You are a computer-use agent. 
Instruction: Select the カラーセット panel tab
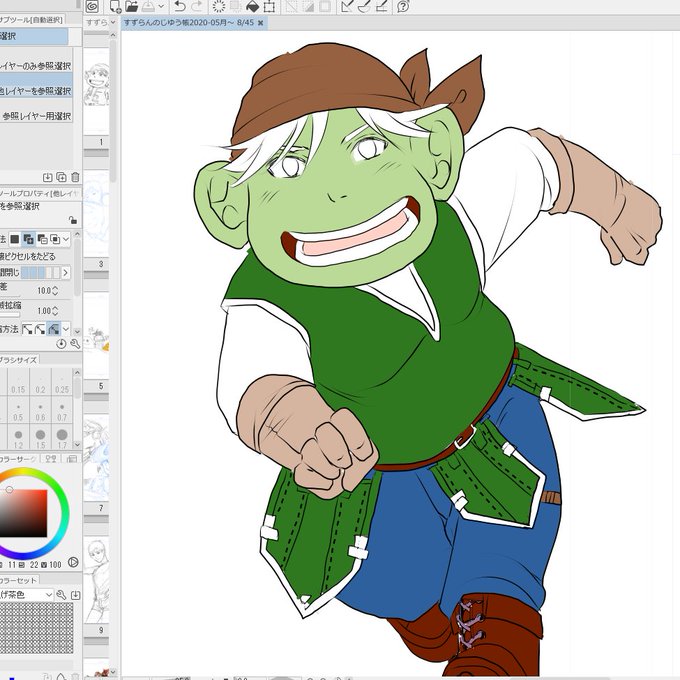(x=19, y=580)
